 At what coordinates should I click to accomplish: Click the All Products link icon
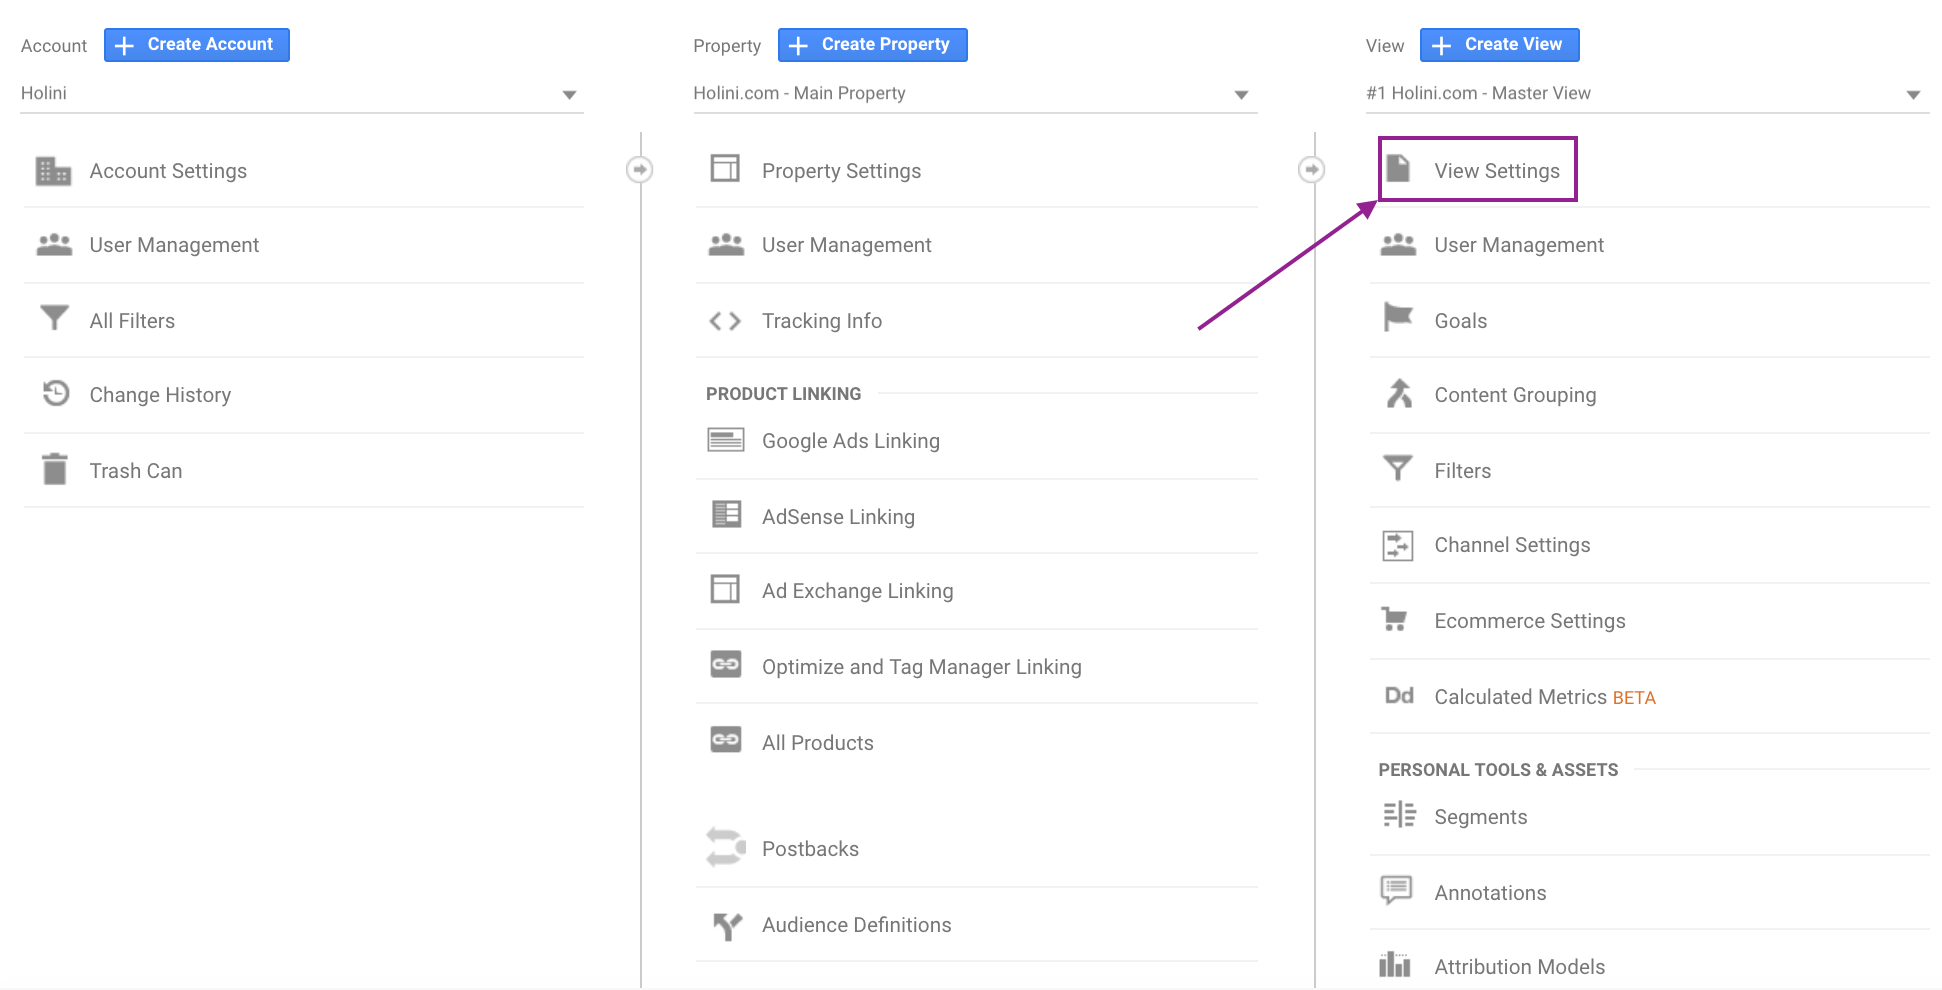pyautogui.click(x=726, y=739)
